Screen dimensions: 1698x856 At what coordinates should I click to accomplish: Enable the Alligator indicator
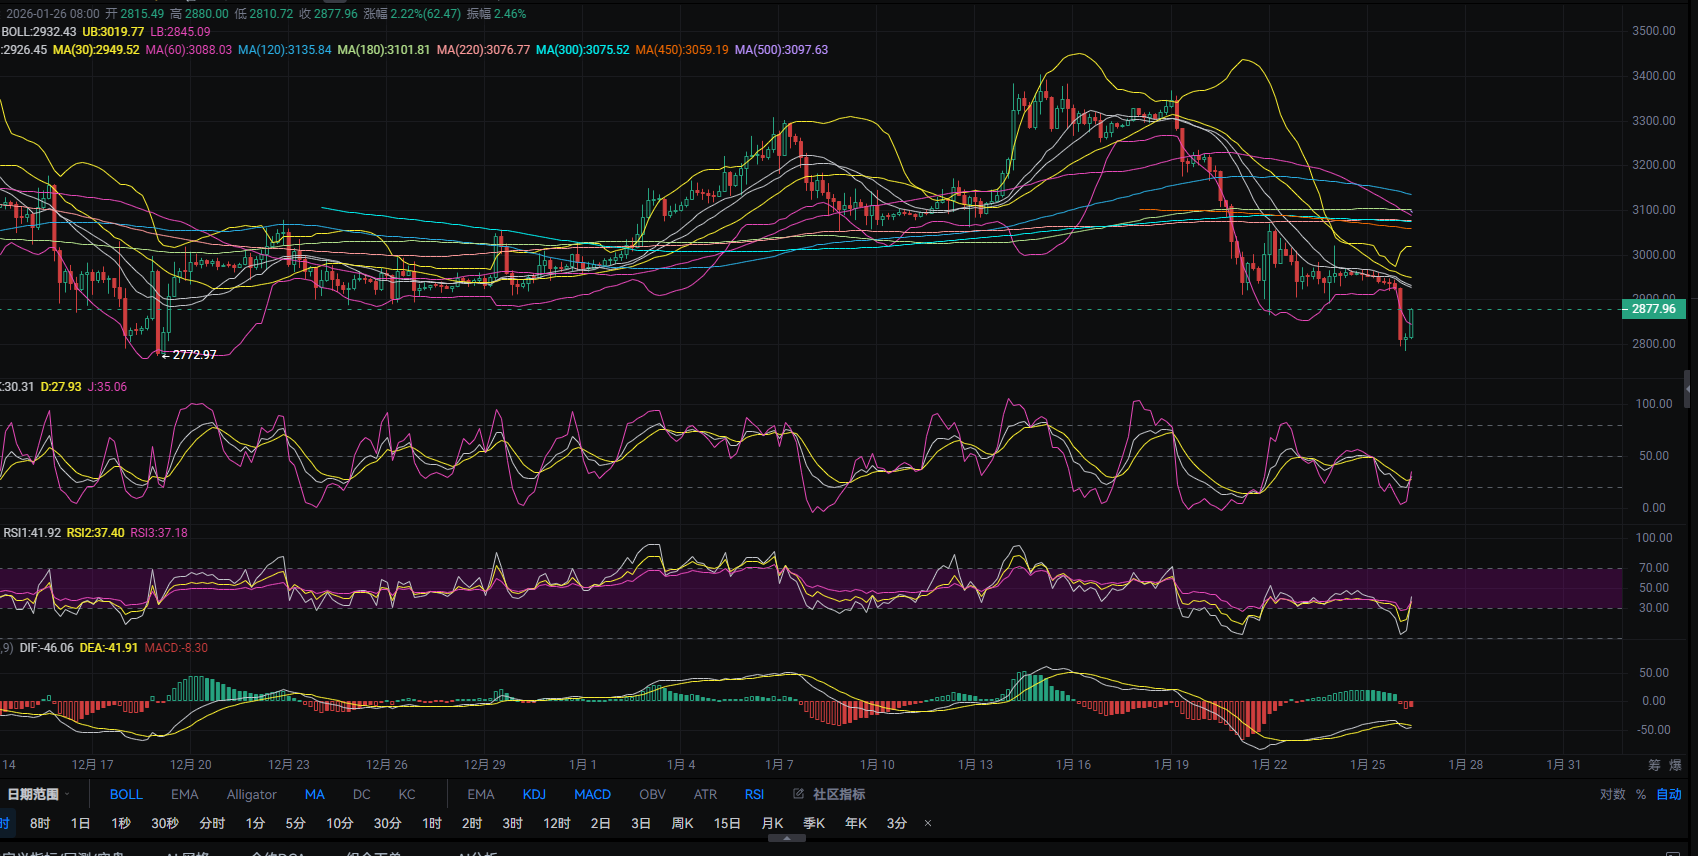point(251,794)
